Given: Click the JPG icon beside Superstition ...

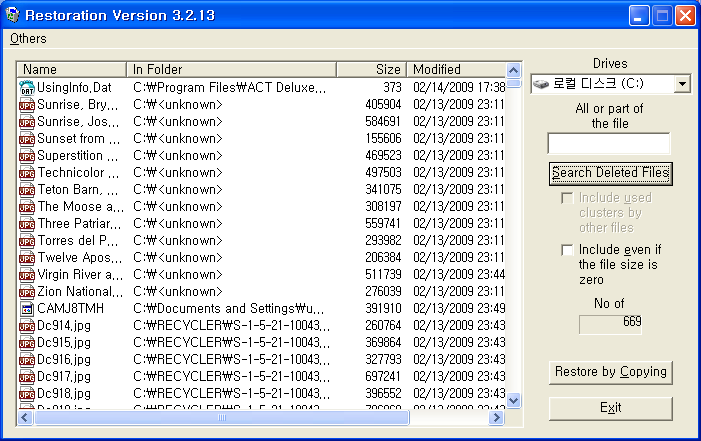Looking at the screenshot, I should (27, 156).
